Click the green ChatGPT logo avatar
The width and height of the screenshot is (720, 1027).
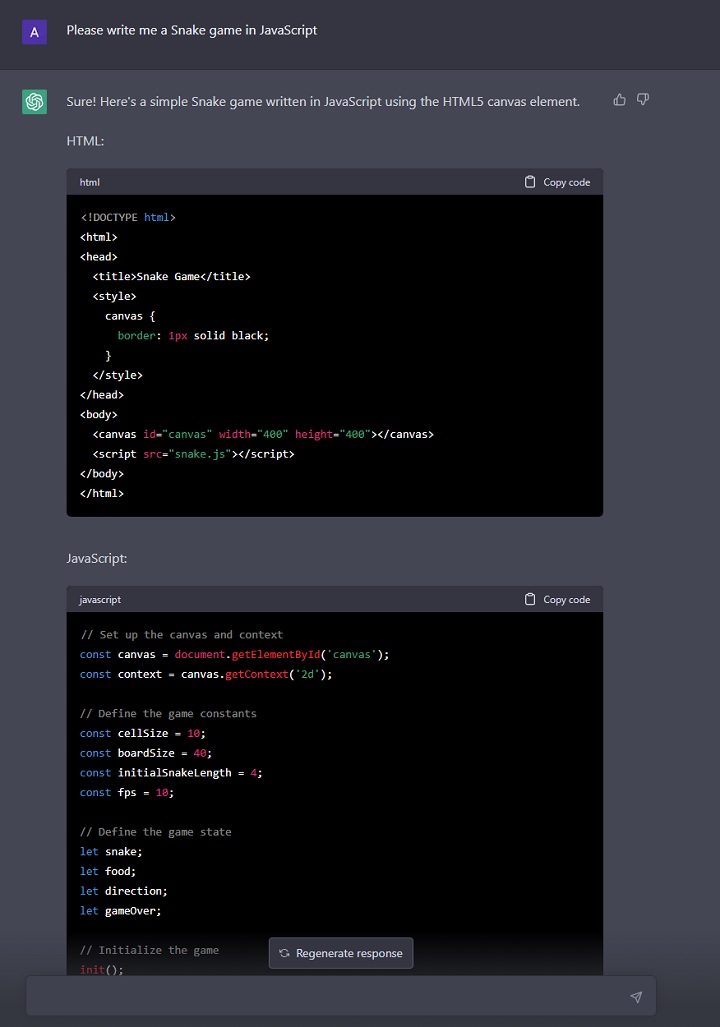[35, 101]
